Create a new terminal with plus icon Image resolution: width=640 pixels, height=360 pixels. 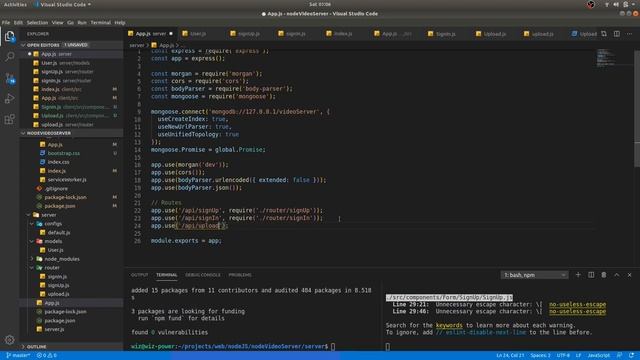pos(578,275)
